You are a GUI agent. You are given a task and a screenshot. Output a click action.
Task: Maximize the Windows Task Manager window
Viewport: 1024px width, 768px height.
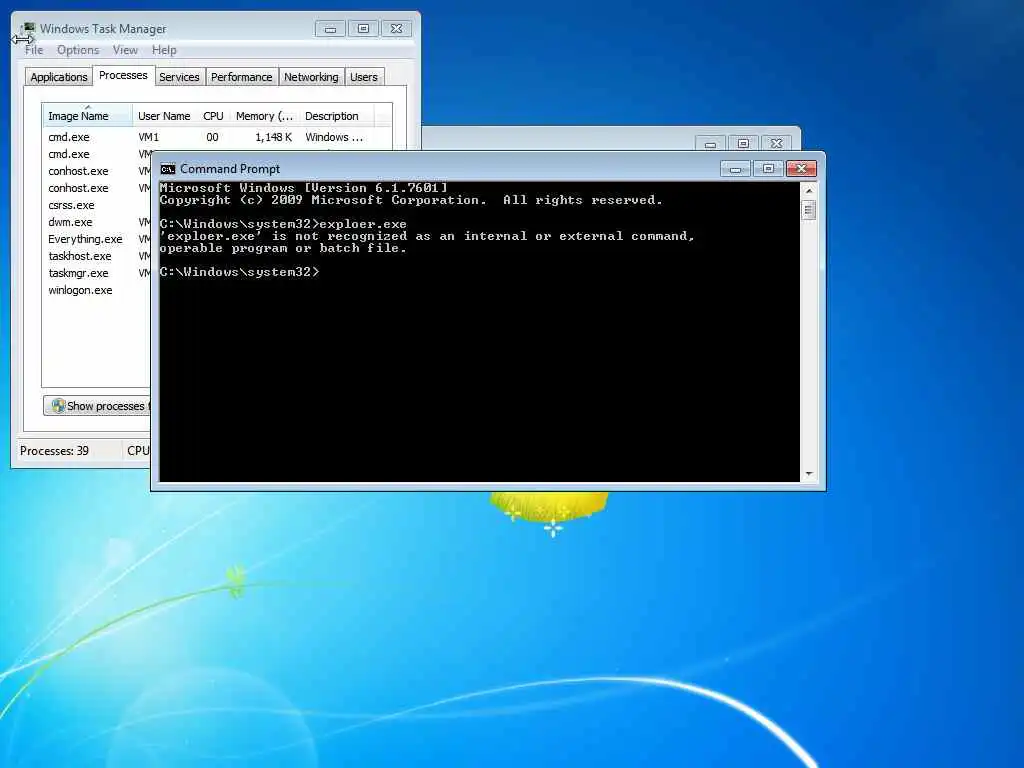[363, 29]
